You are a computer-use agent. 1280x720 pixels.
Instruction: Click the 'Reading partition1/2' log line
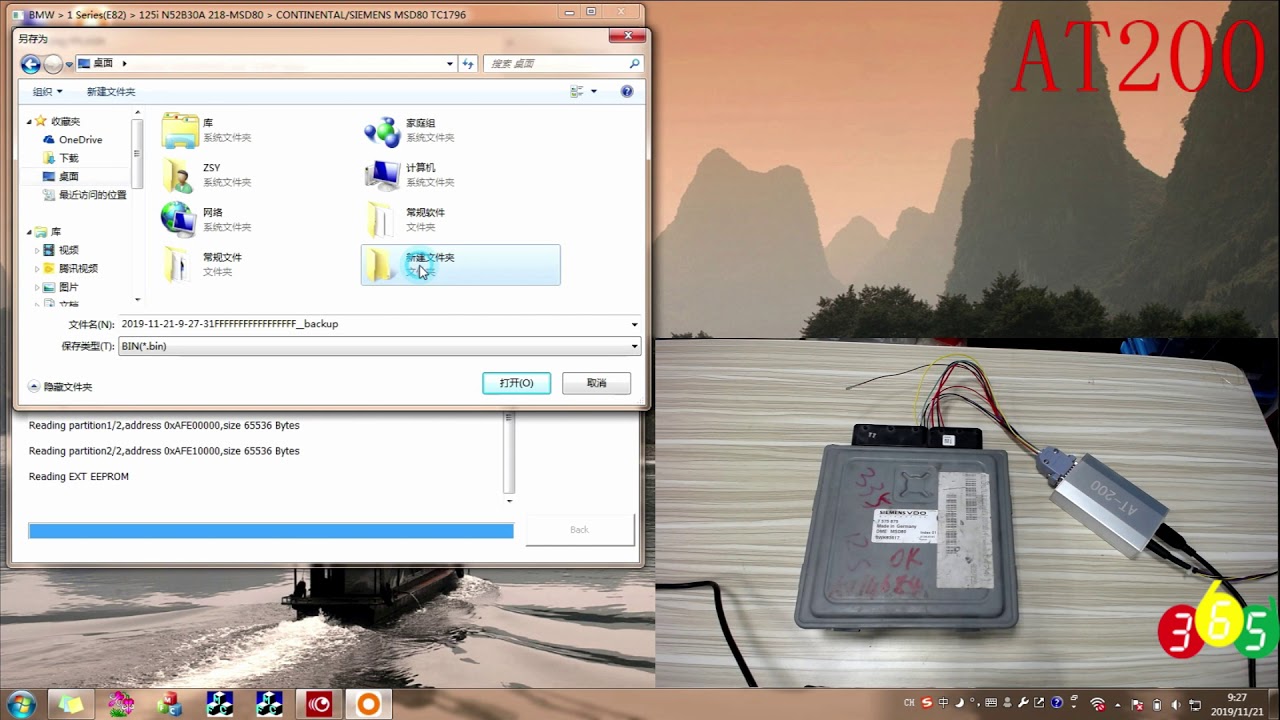click(x=164, y=425)
